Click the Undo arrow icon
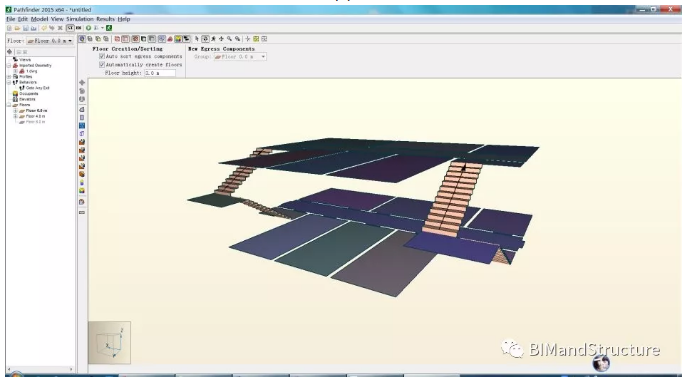The image size is (685, 380). point(44,28)
